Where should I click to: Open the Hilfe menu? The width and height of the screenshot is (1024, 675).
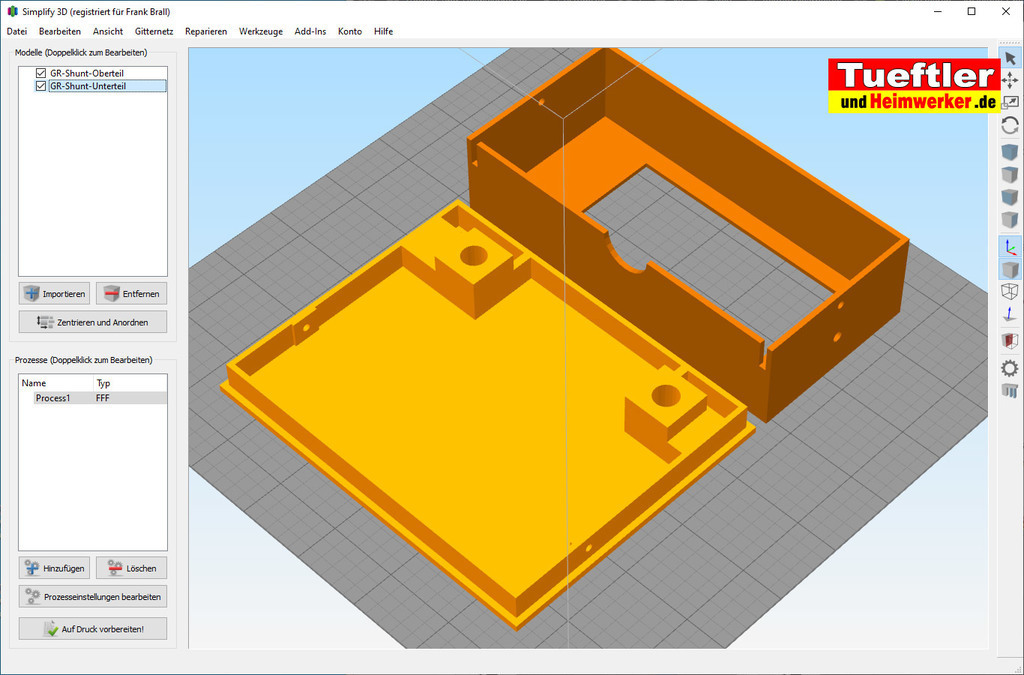[383, 31]
